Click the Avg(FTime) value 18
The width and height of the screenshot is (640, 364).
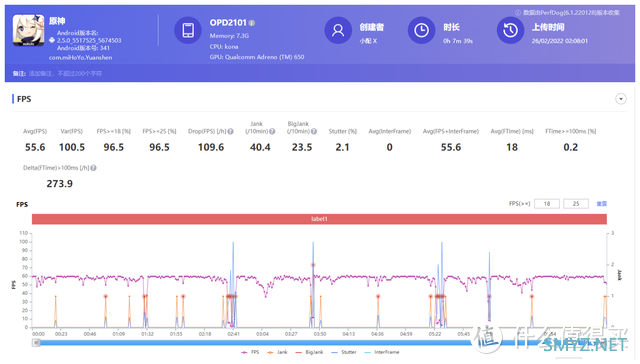pyautogui.click(x=512, y=147)
